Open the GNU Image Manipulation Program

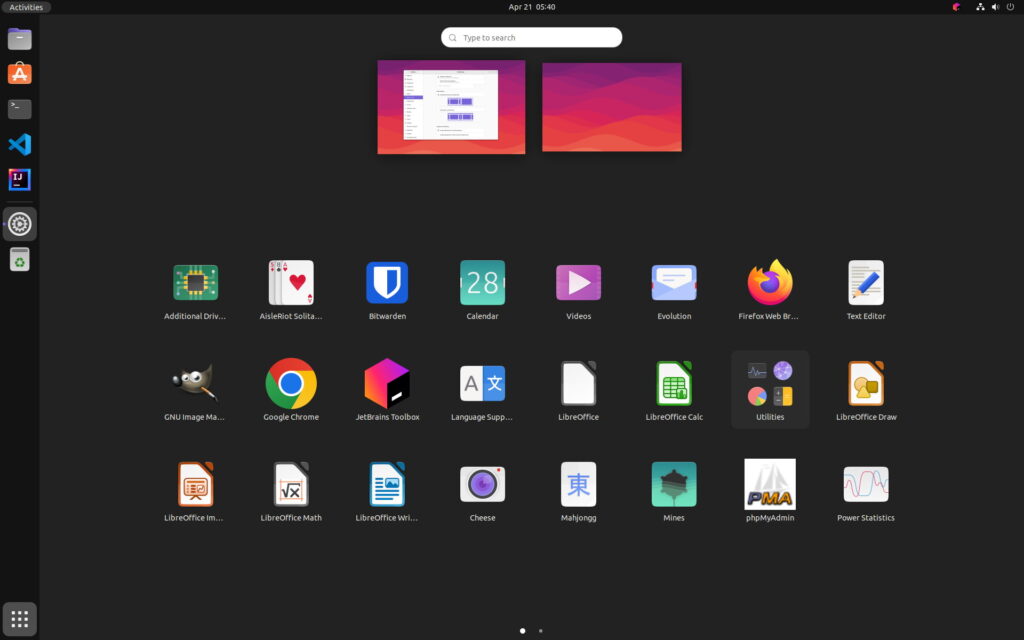click(195, 384)
